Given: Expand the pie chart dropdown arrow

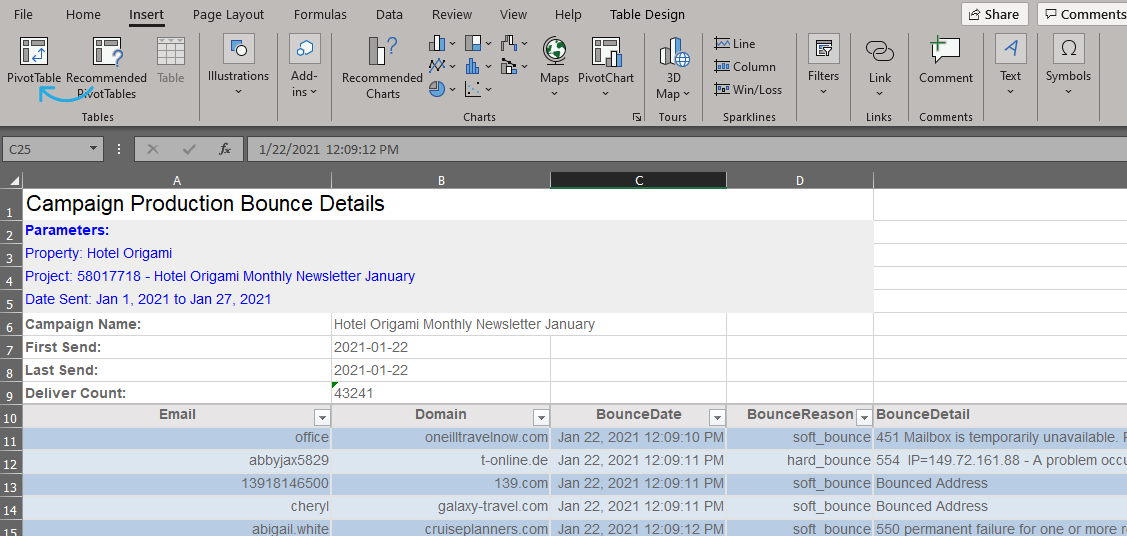Looking at the screenshot, I should [x=453, y=90].
